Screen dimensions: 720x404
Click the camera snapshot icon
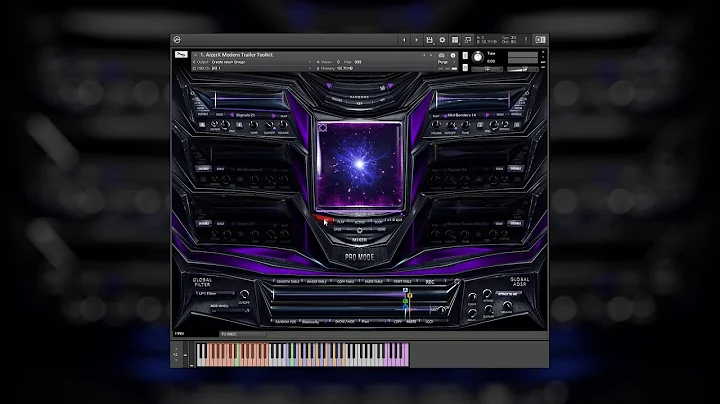tap(441, 55)
